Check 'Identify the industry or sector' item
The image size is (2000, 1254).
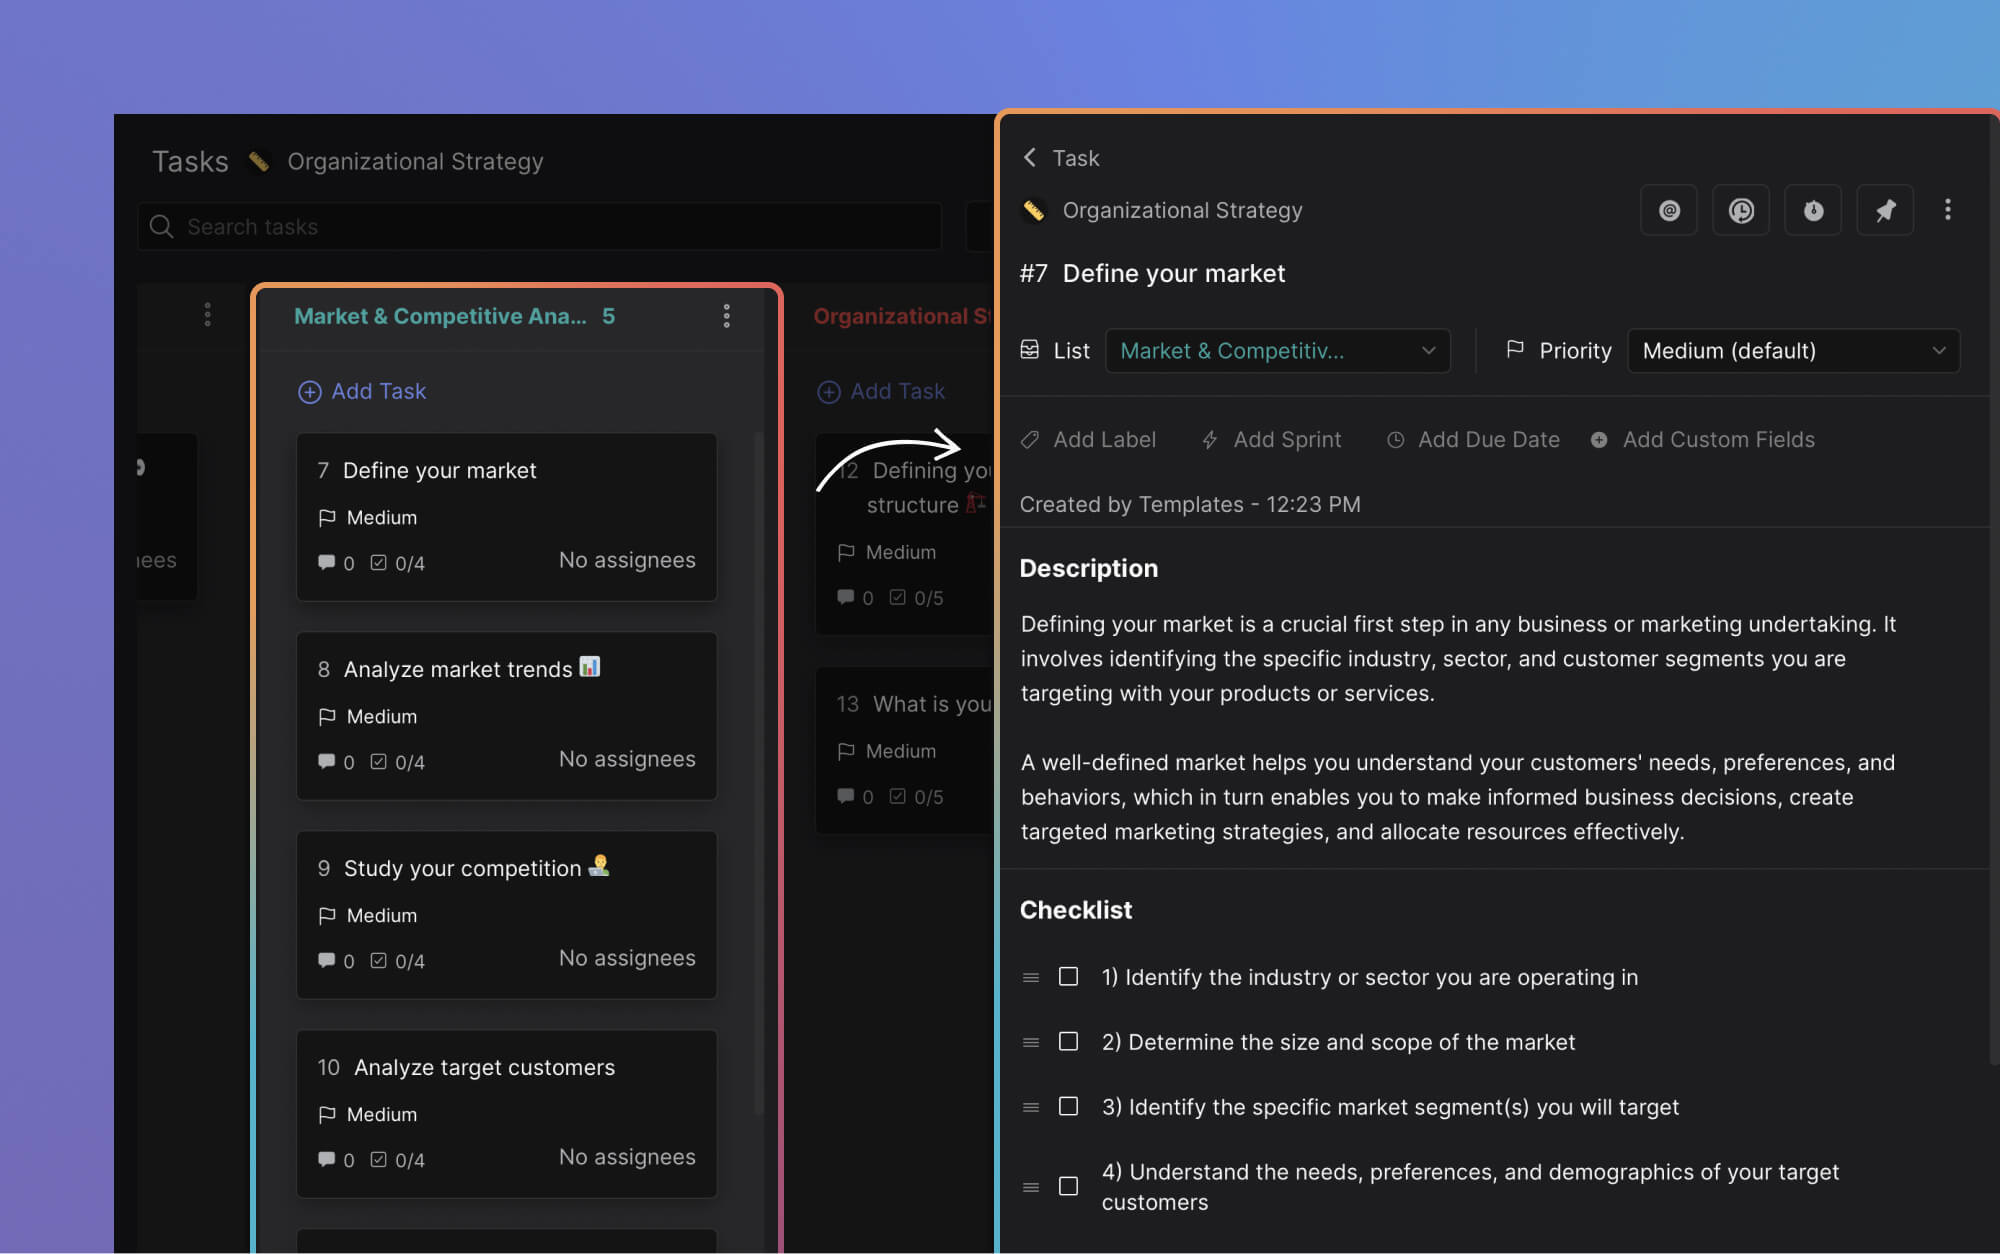click(1068, 976)
